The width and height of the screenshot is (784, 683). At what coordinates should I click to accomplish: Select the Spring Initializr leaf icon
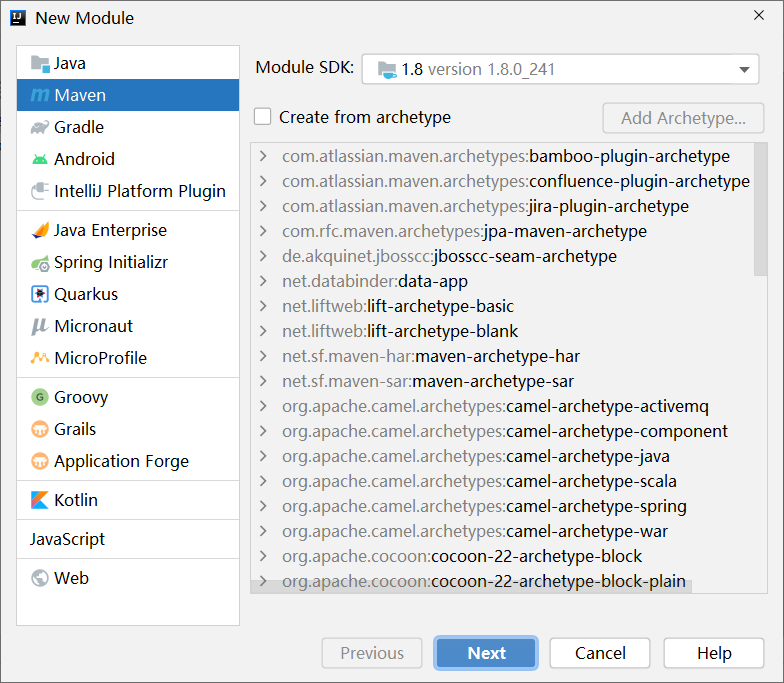point(40,263)
